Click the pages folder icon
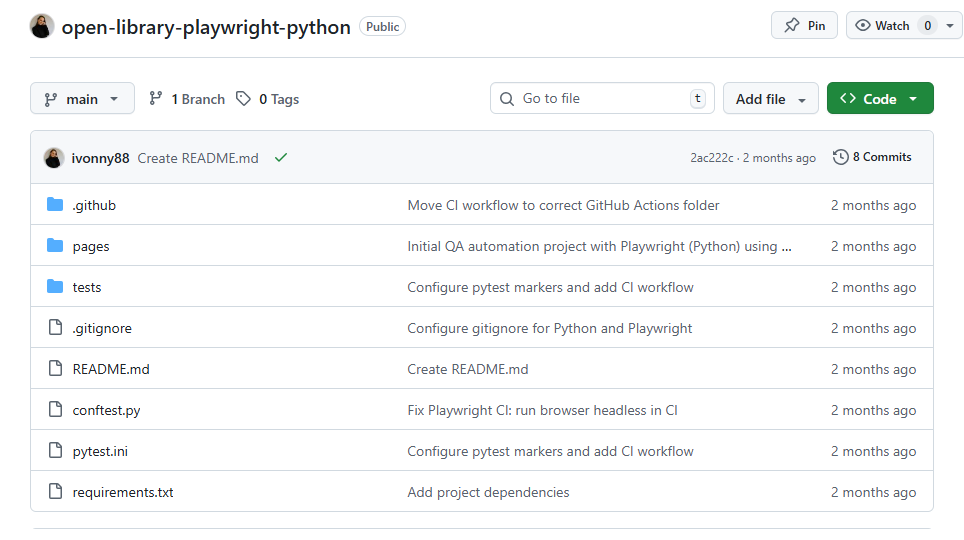This screenshot has width=964, height=540. (55, 245)
